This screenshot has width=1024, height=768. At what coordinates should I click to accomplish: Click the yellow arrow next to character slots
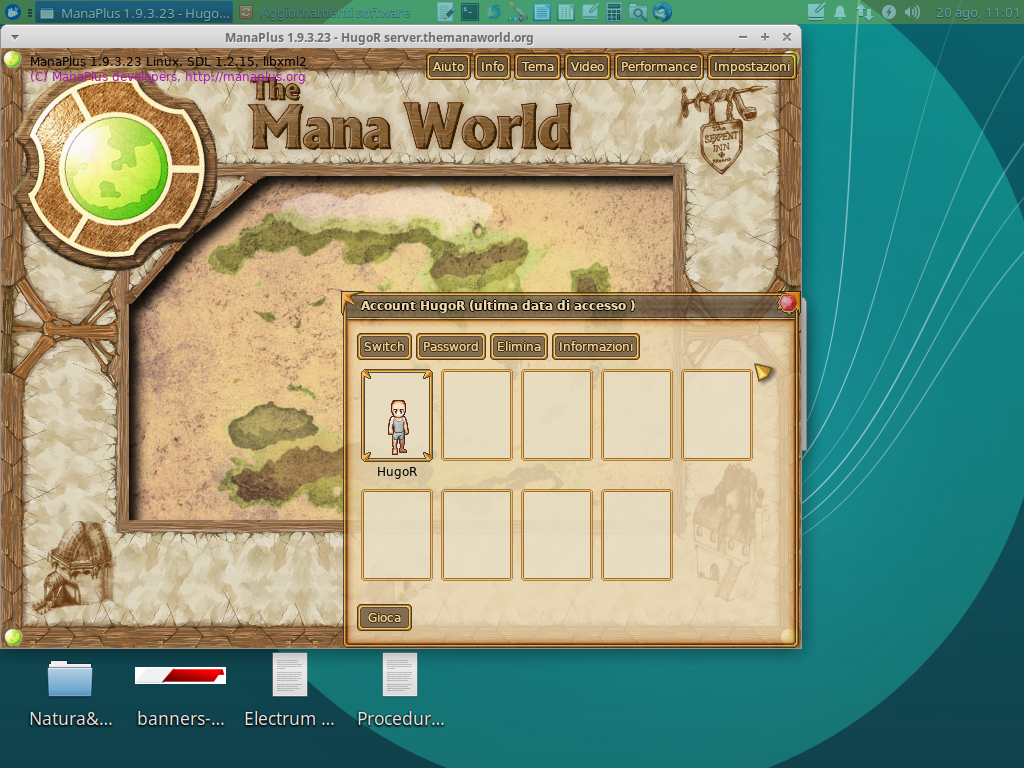tap(763, 372)
